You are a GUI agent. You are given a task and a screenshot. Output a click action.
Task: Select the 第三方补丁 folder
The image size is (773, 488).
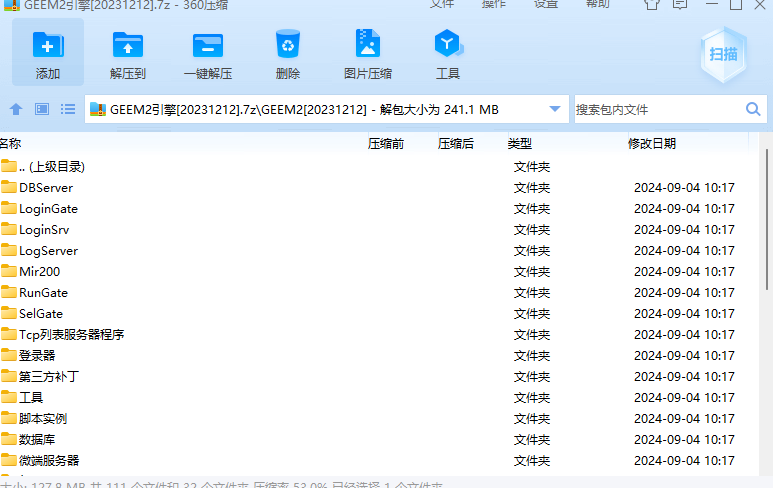coord(380,377)
